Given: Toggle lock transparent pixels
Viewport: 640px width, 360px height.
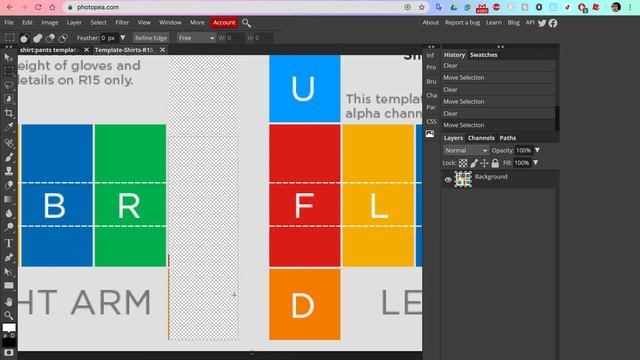Looking at the screenshot, I should point(463,163).
